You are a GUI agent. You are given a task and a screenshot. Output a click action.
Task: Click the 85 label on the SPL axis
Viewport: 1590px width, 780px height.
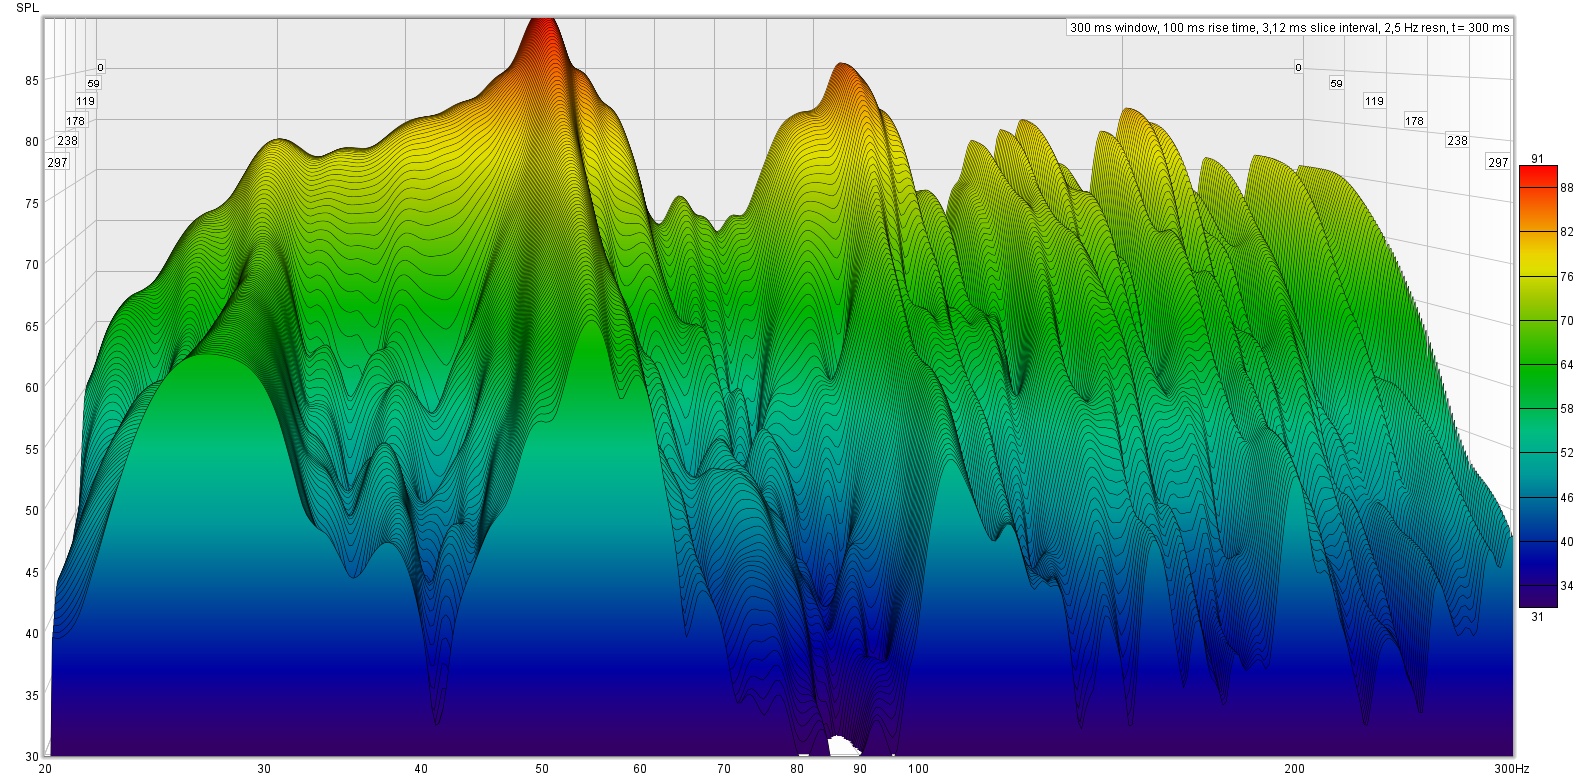coord(32,81)
